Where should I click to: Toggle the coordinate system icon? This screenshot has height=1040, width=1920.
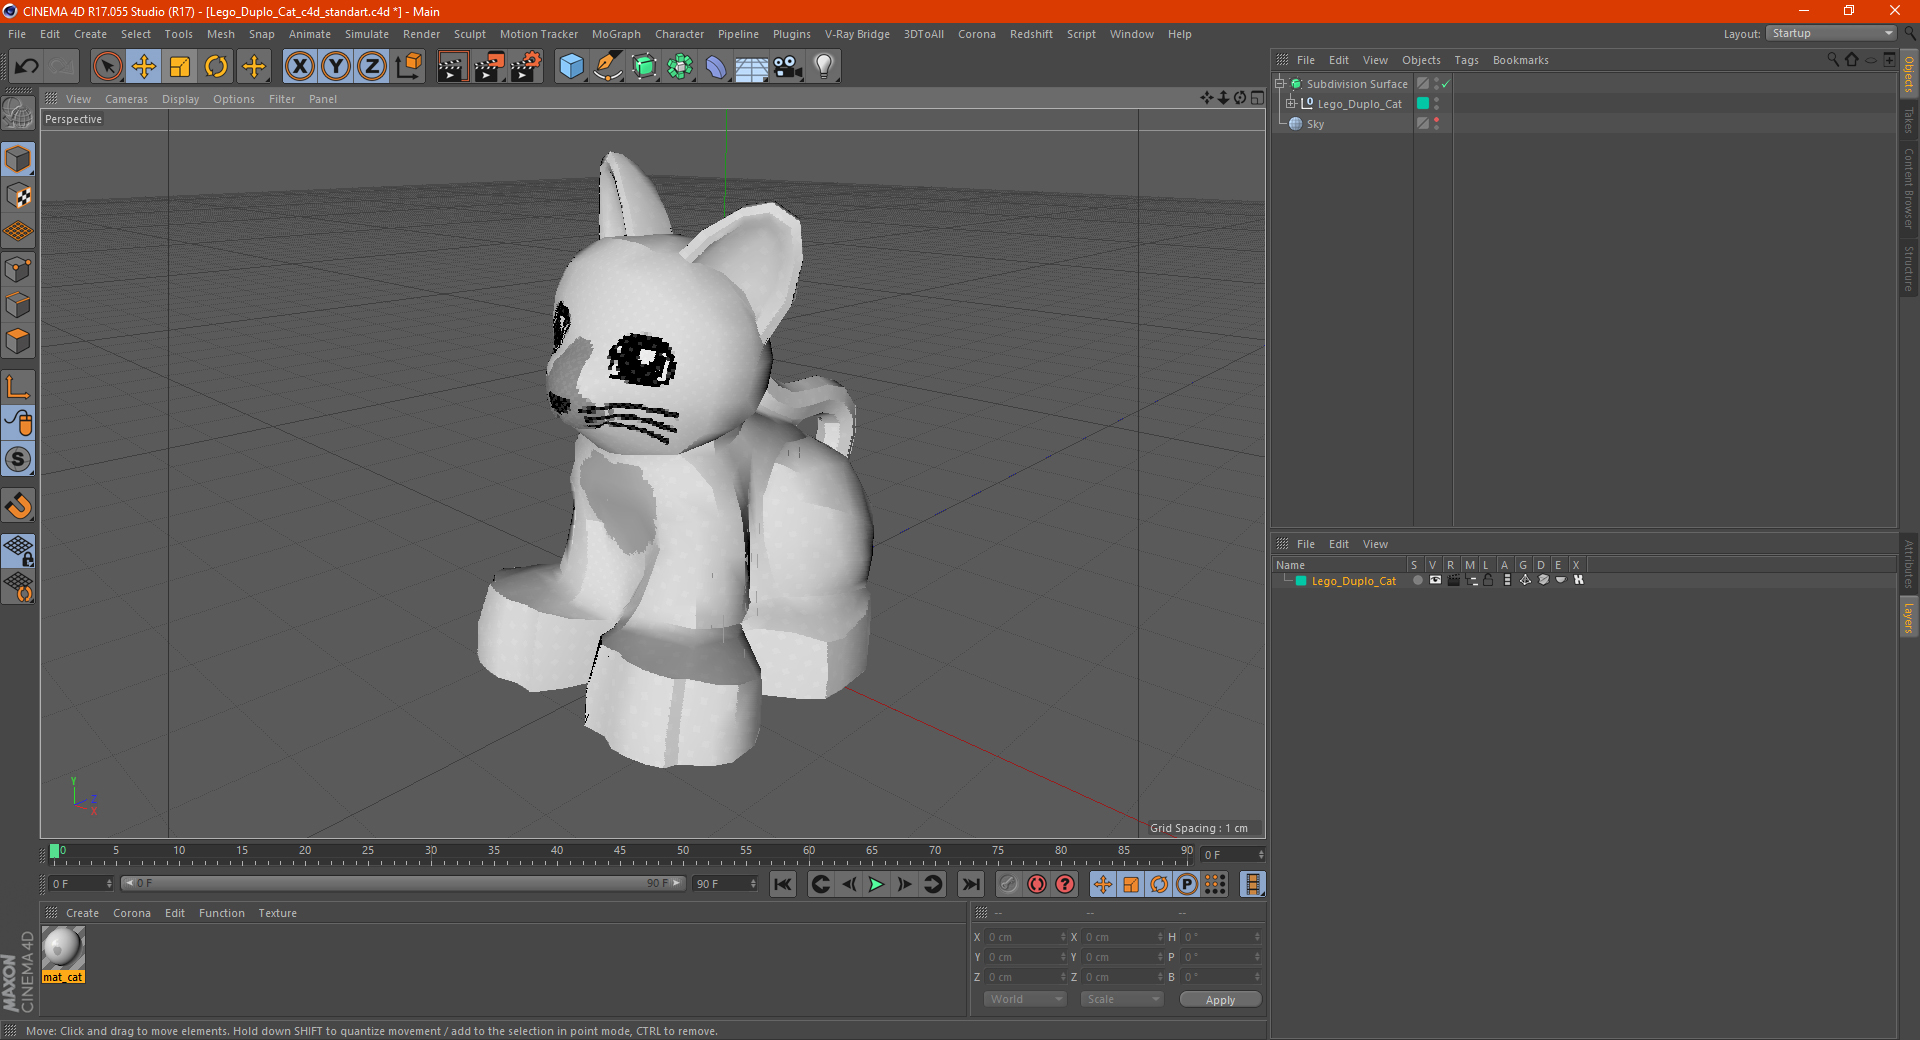(x=409, y=67)
